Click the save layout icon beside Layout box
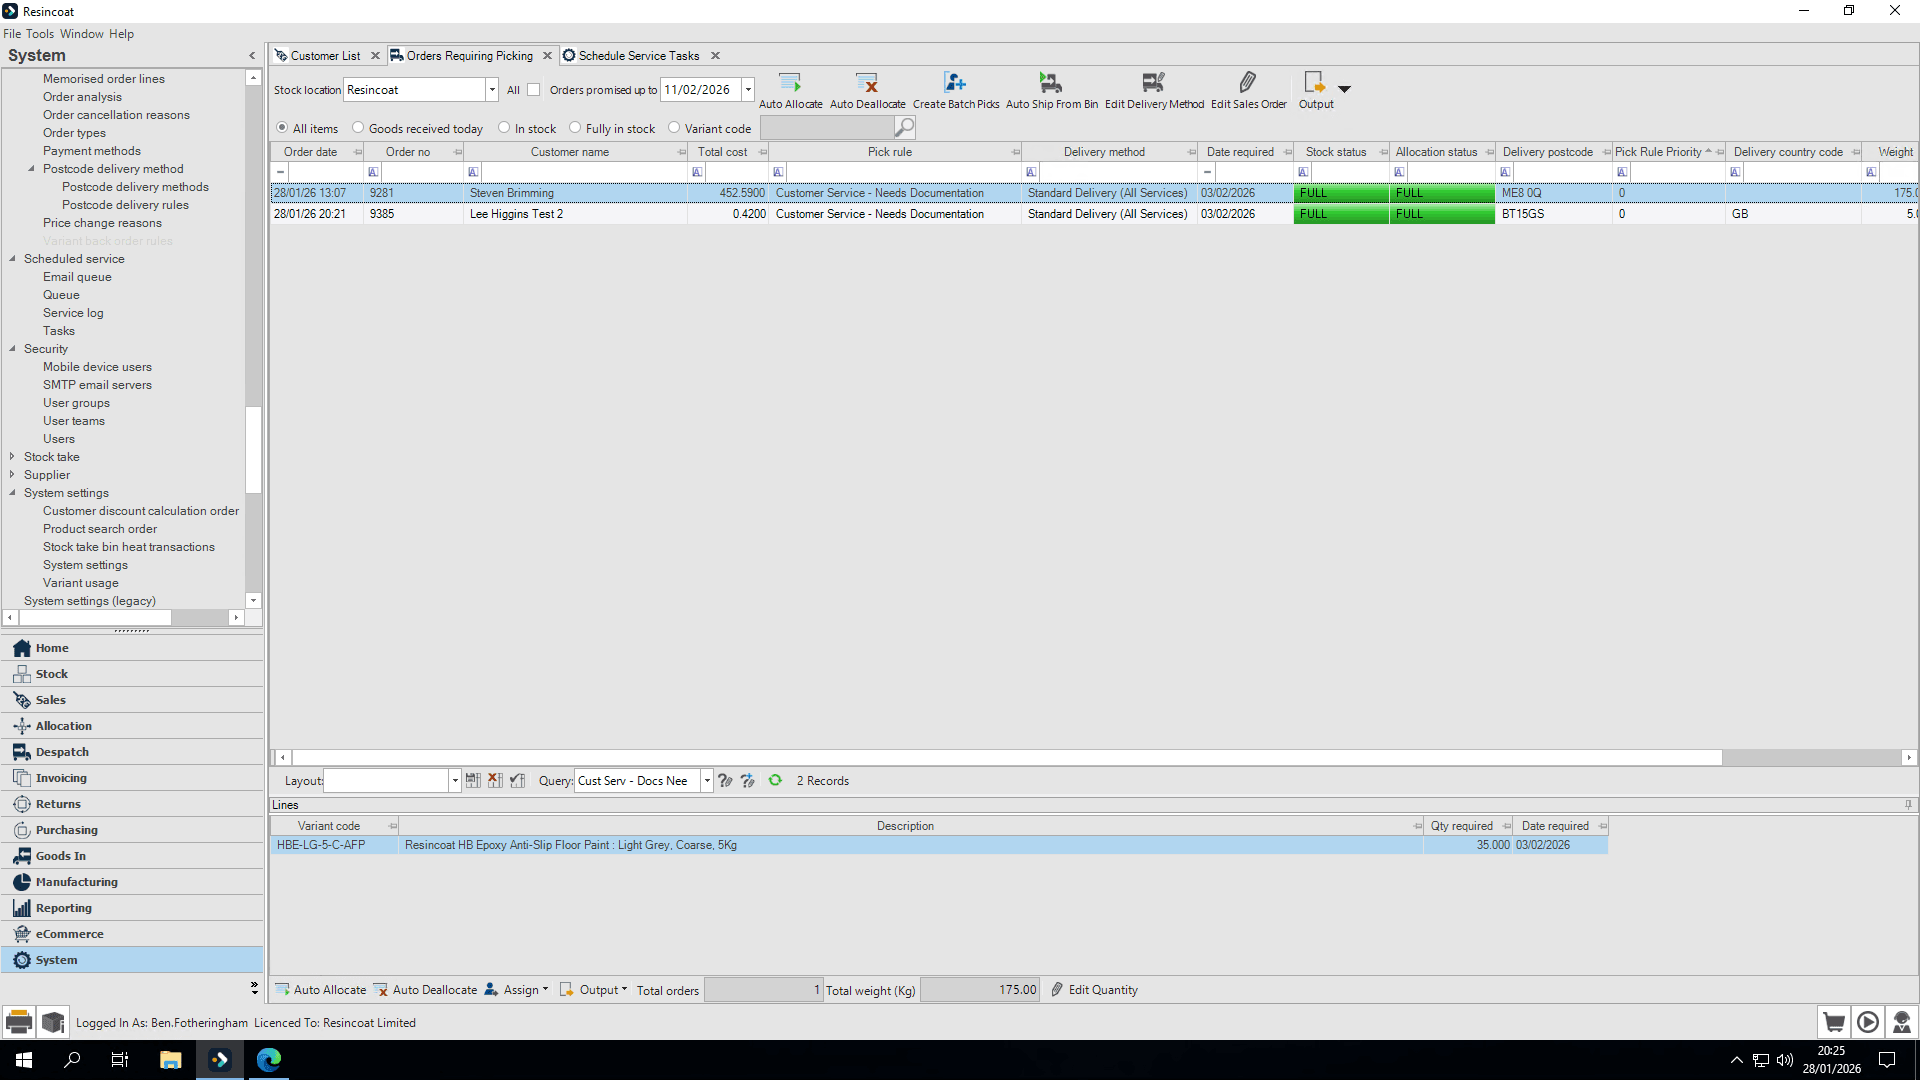 [x=473, y=780]
